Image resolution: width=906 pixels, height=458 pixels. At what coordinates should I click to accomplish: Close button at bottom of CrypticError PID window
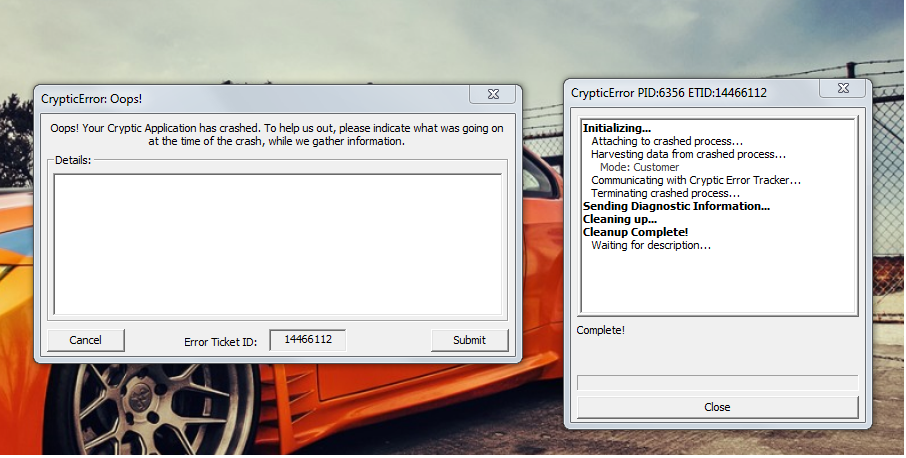(x=717, y=407)
